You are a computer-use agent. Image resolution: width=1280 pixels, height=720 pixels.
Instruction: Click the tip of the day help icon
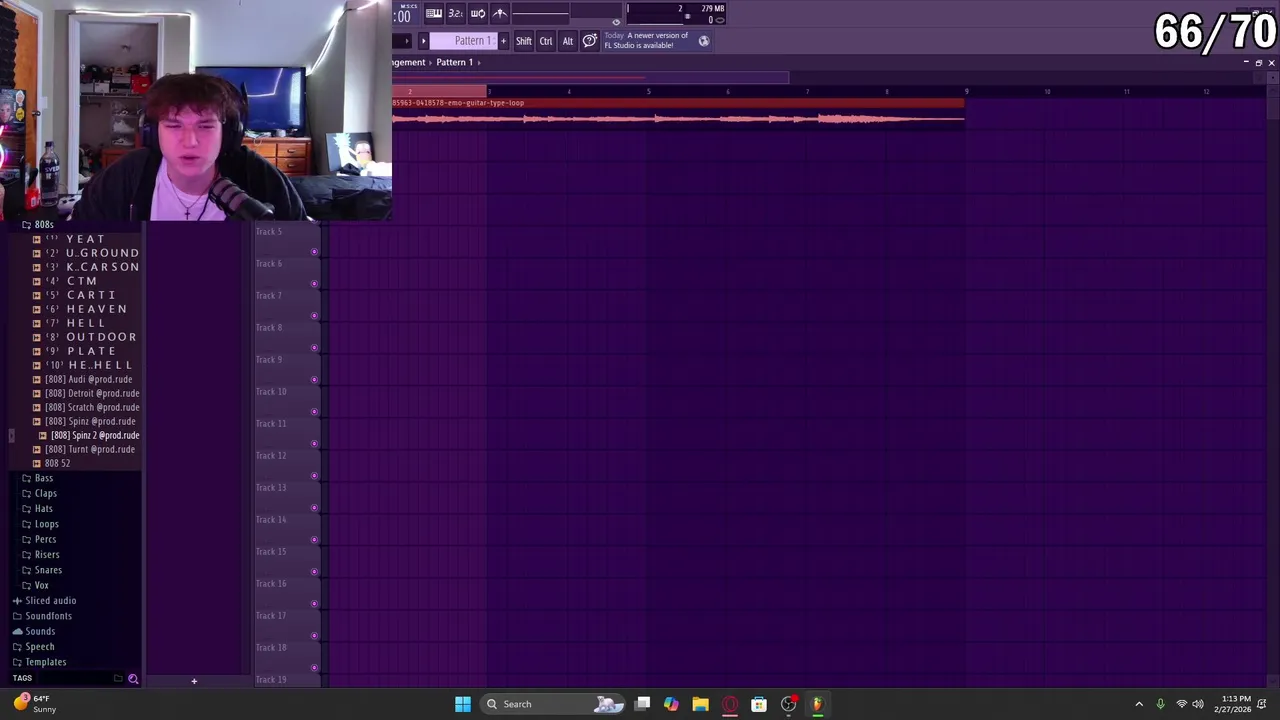590,41
